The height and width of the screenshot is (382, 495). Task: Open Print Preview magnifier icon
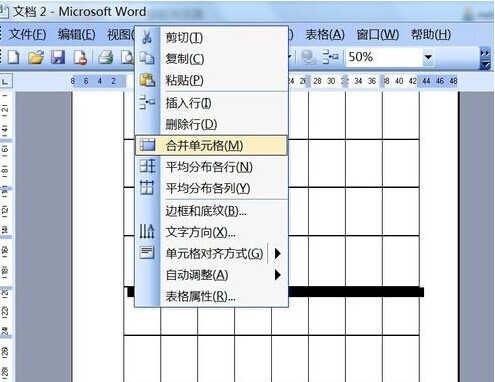pyautogui.click(x=127, y=57)
